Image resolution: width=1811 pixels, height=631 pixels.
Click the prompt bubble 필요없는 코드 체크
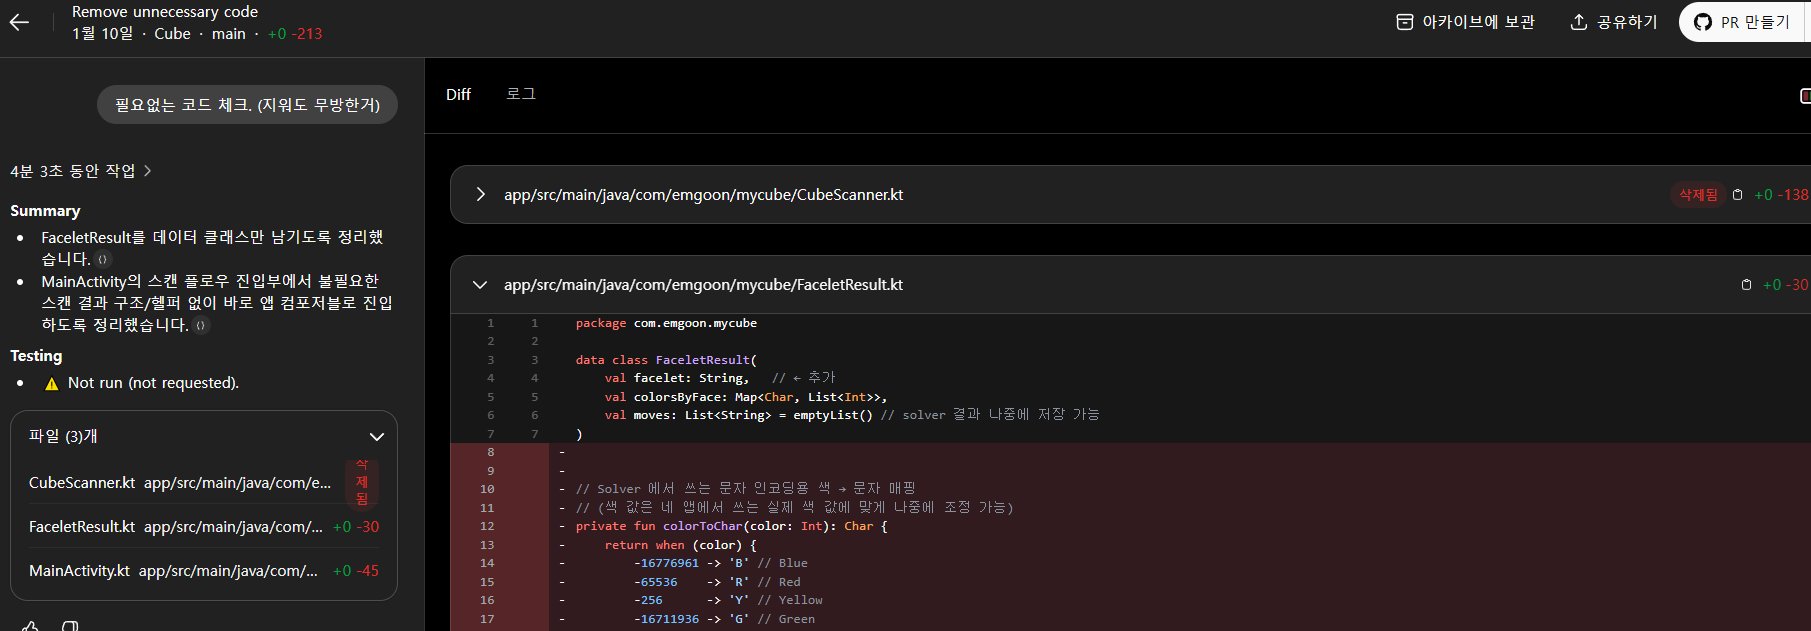tap(247, 105)
